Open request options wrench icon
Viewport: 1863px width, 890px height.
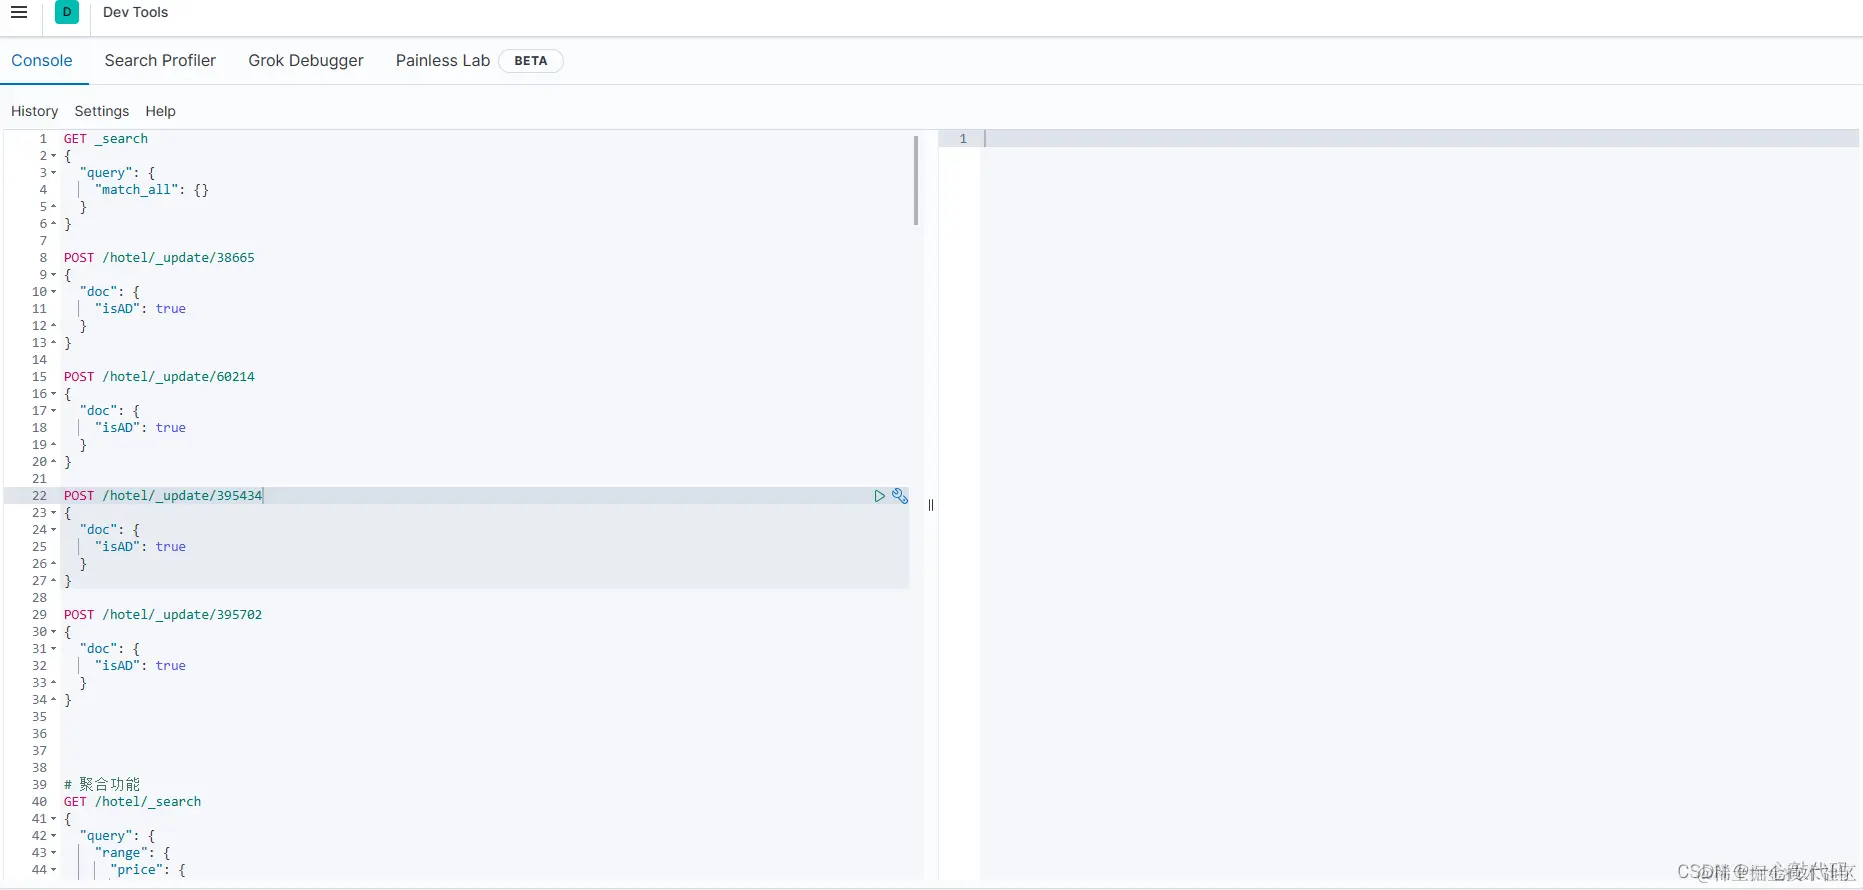(900, 496)
